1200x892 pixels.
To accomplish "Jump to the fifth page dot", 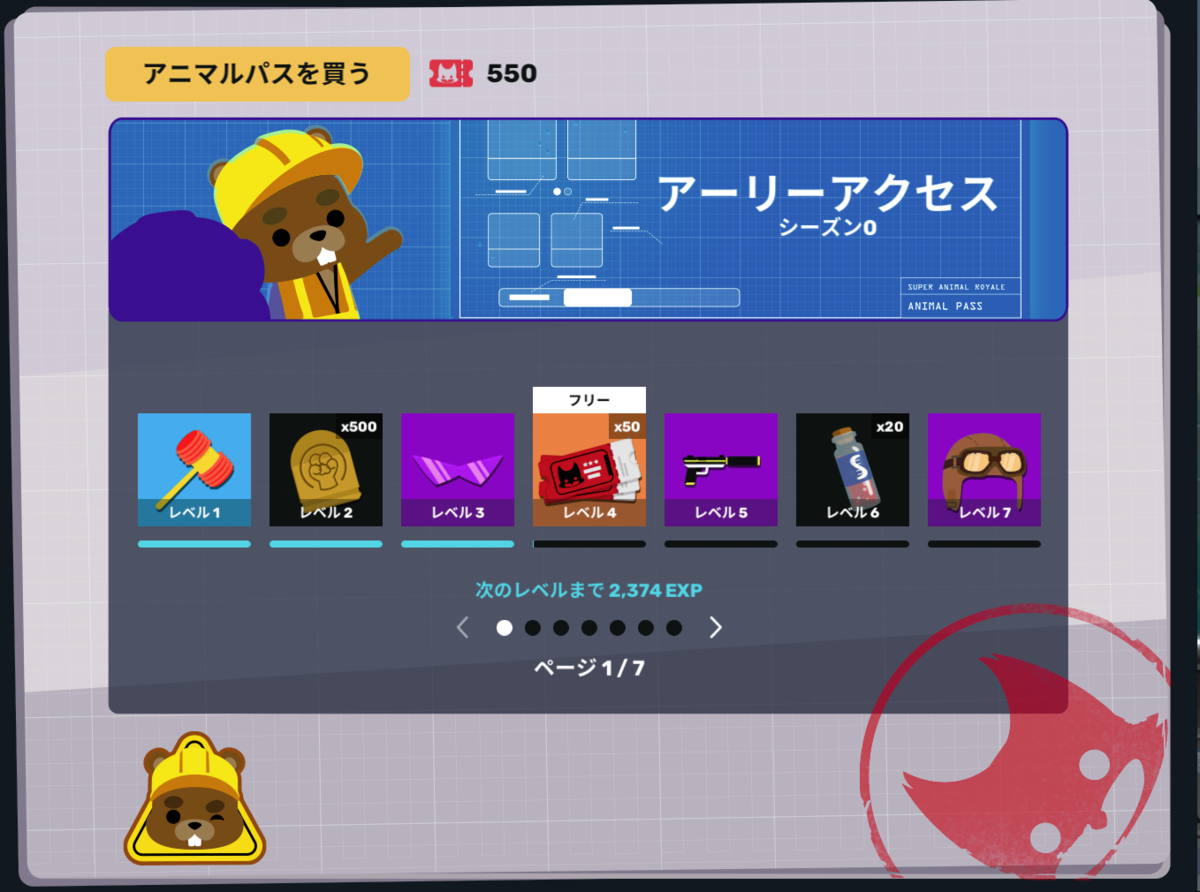I will (617, 627).
